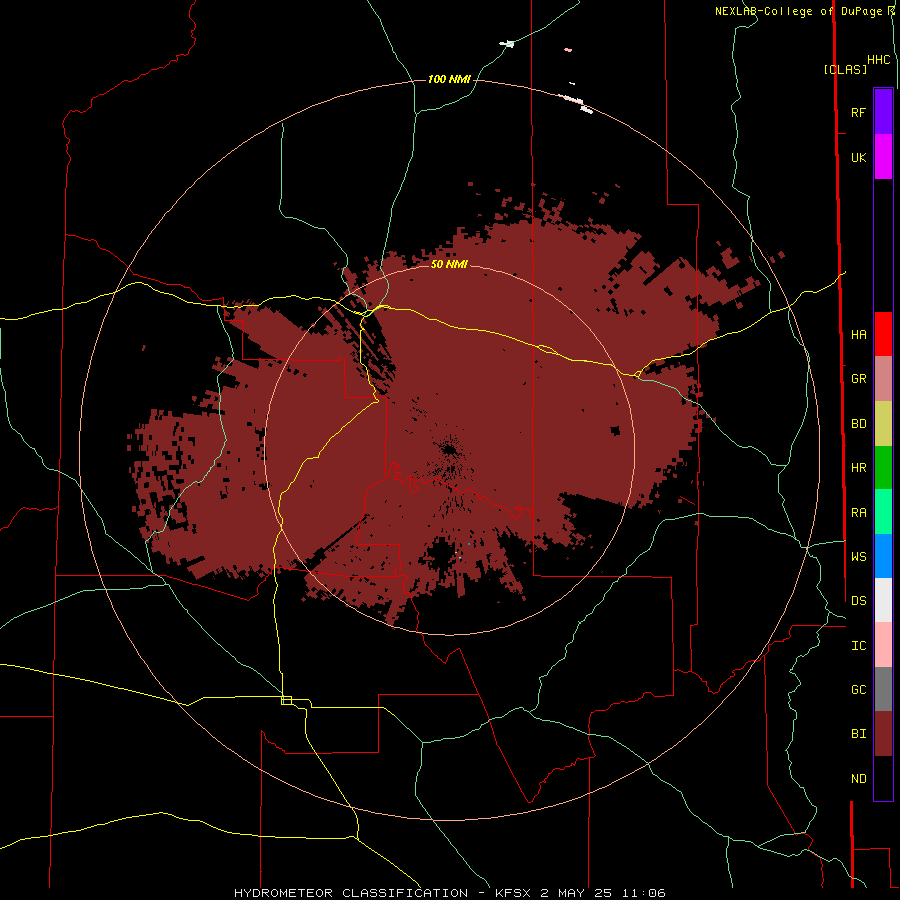The height and width of the screenshot is (900, 900).
Task: Click the ND black legend swatch
Action: (x=883, y=778)
